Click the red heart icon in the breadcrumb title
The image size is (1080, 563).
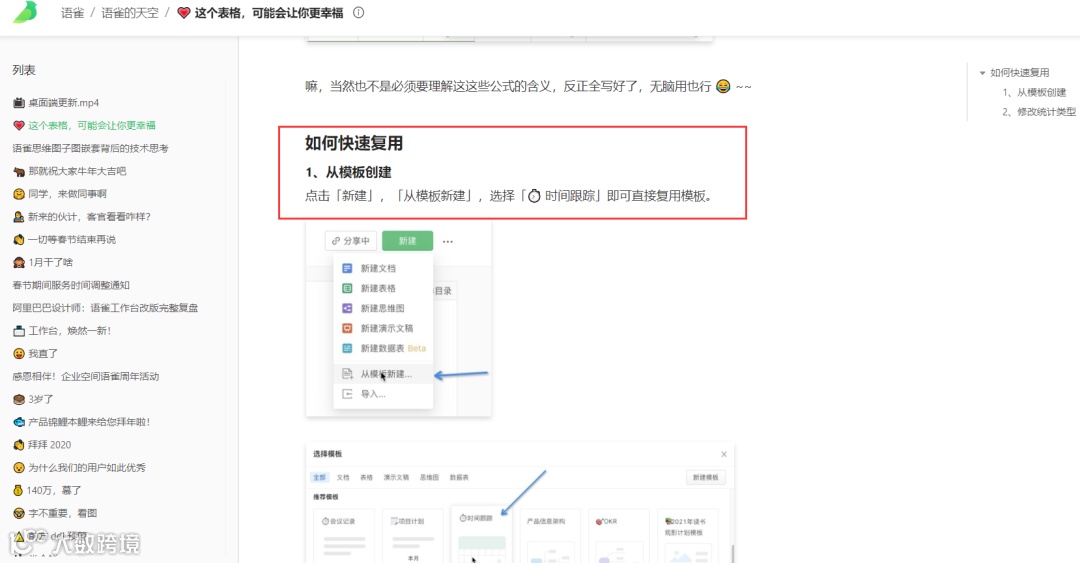[183, 12]
